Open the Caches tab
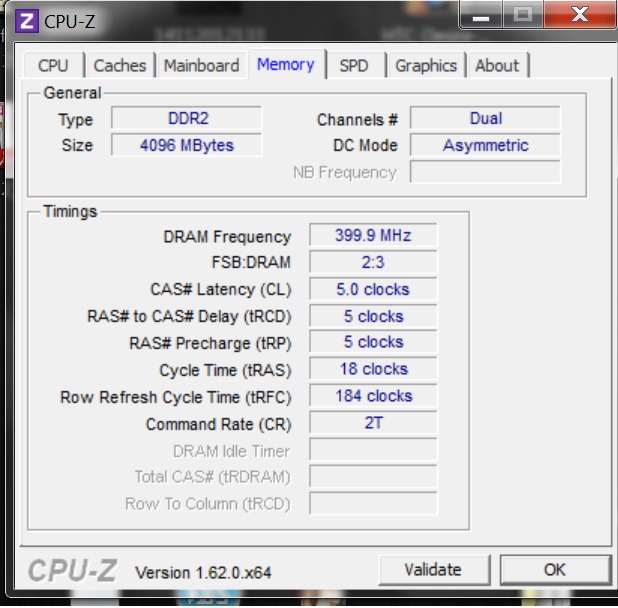Screen dimensions: 618x608 (x=120, y=65)
